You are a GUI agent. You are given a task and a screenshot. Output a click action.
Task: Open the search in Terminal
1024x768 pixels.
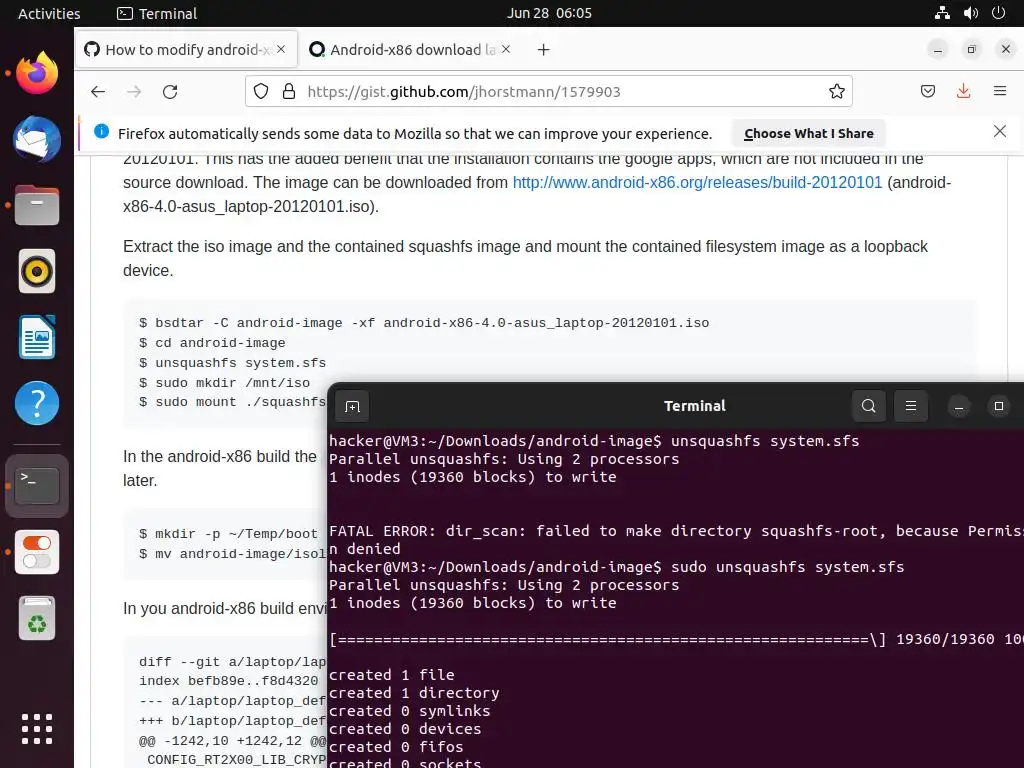coord(869,406)
